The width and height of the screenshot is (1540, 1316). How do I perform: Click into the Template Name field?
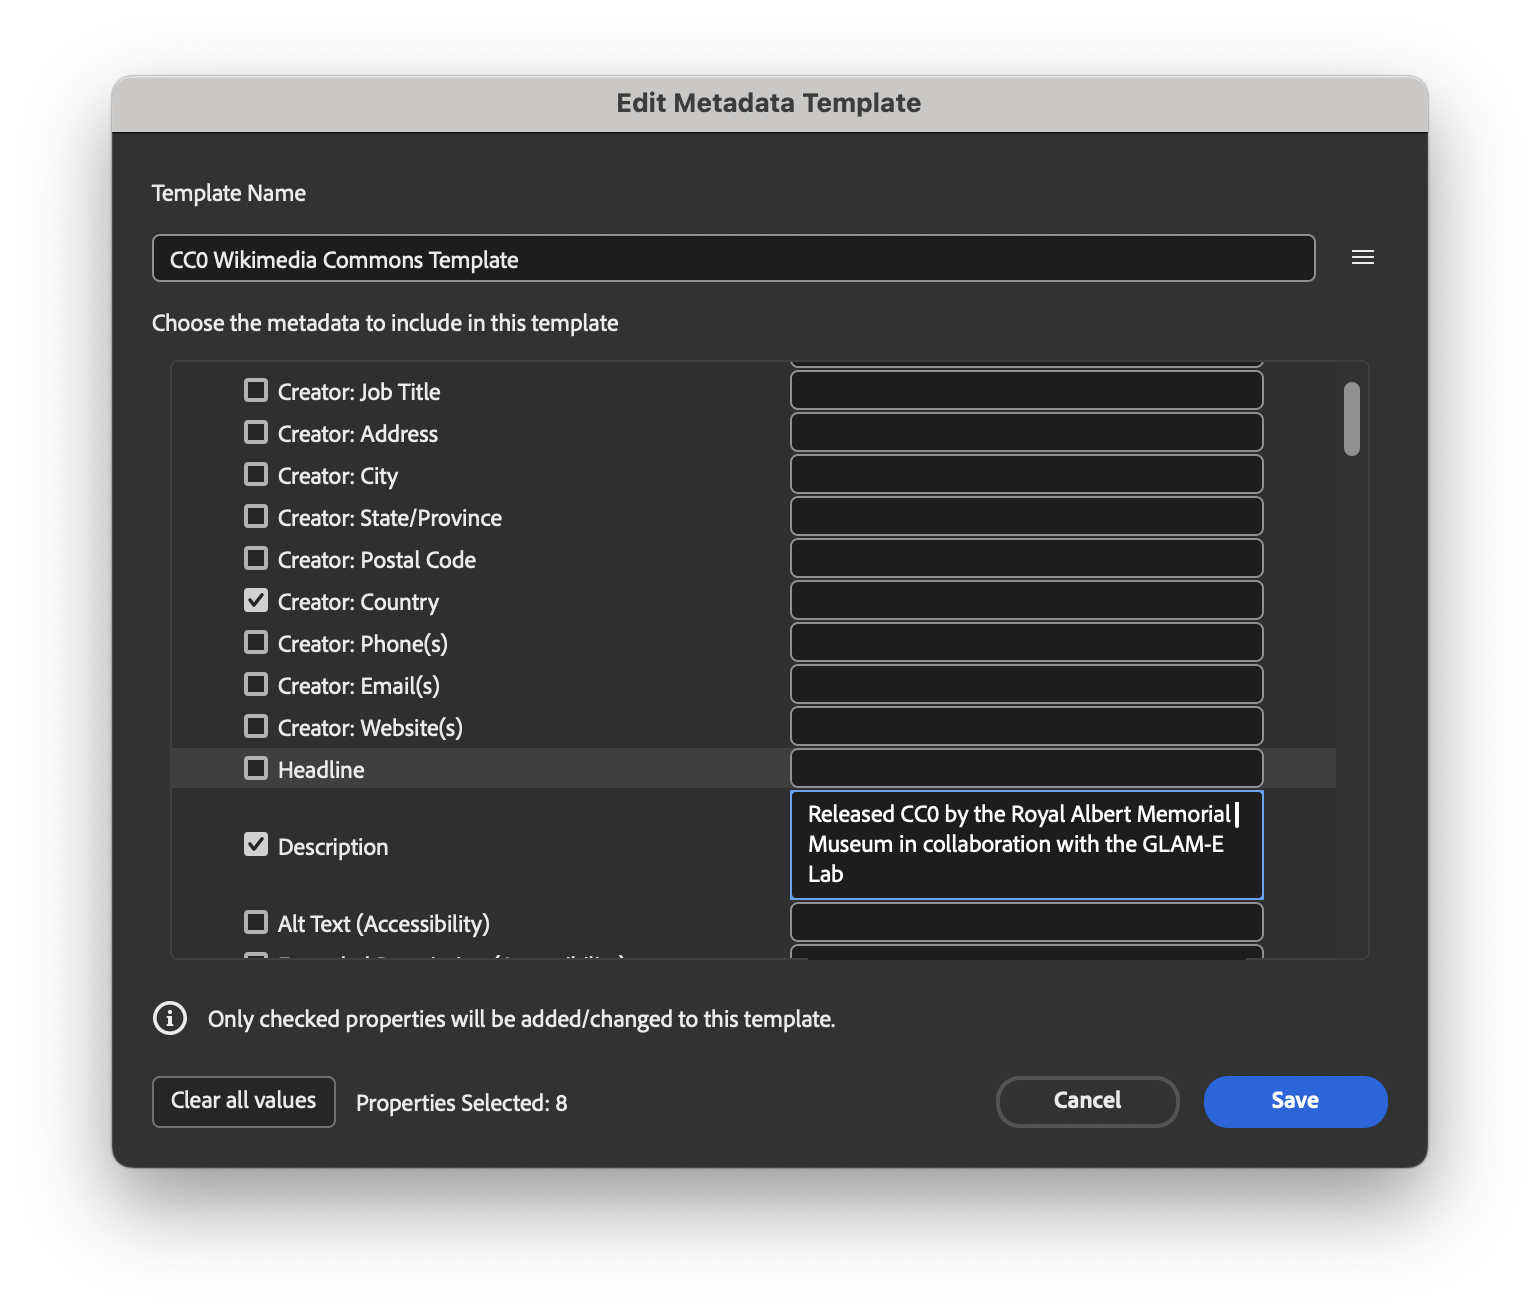click(x=733, y=258)
